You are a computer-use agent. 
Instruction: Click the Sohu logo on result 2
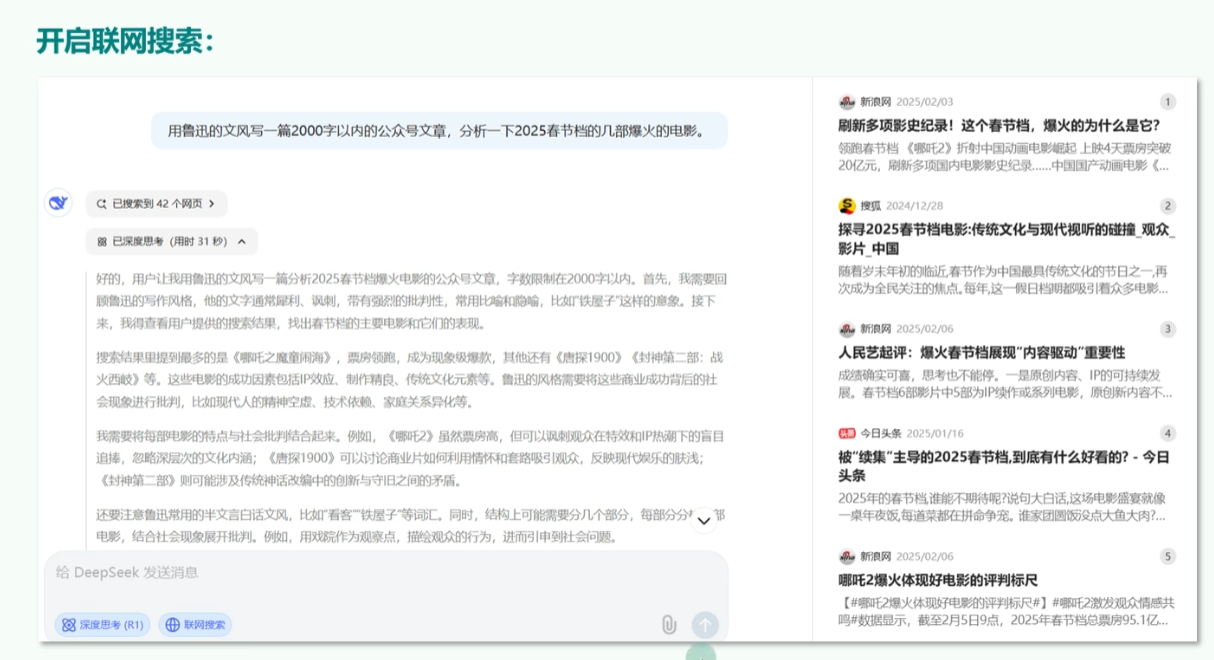[x=847, y=206]
